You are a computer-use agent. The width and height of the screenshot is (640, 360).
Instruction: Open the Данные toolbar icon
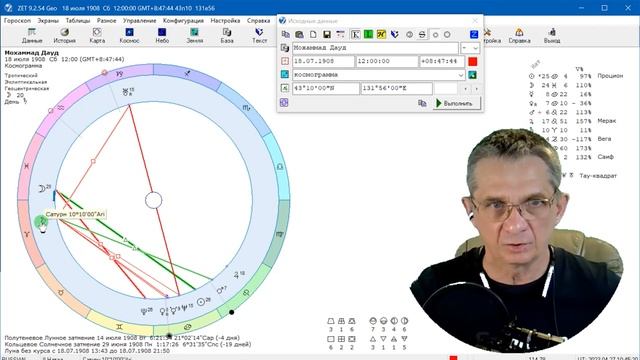pos(32,35)
